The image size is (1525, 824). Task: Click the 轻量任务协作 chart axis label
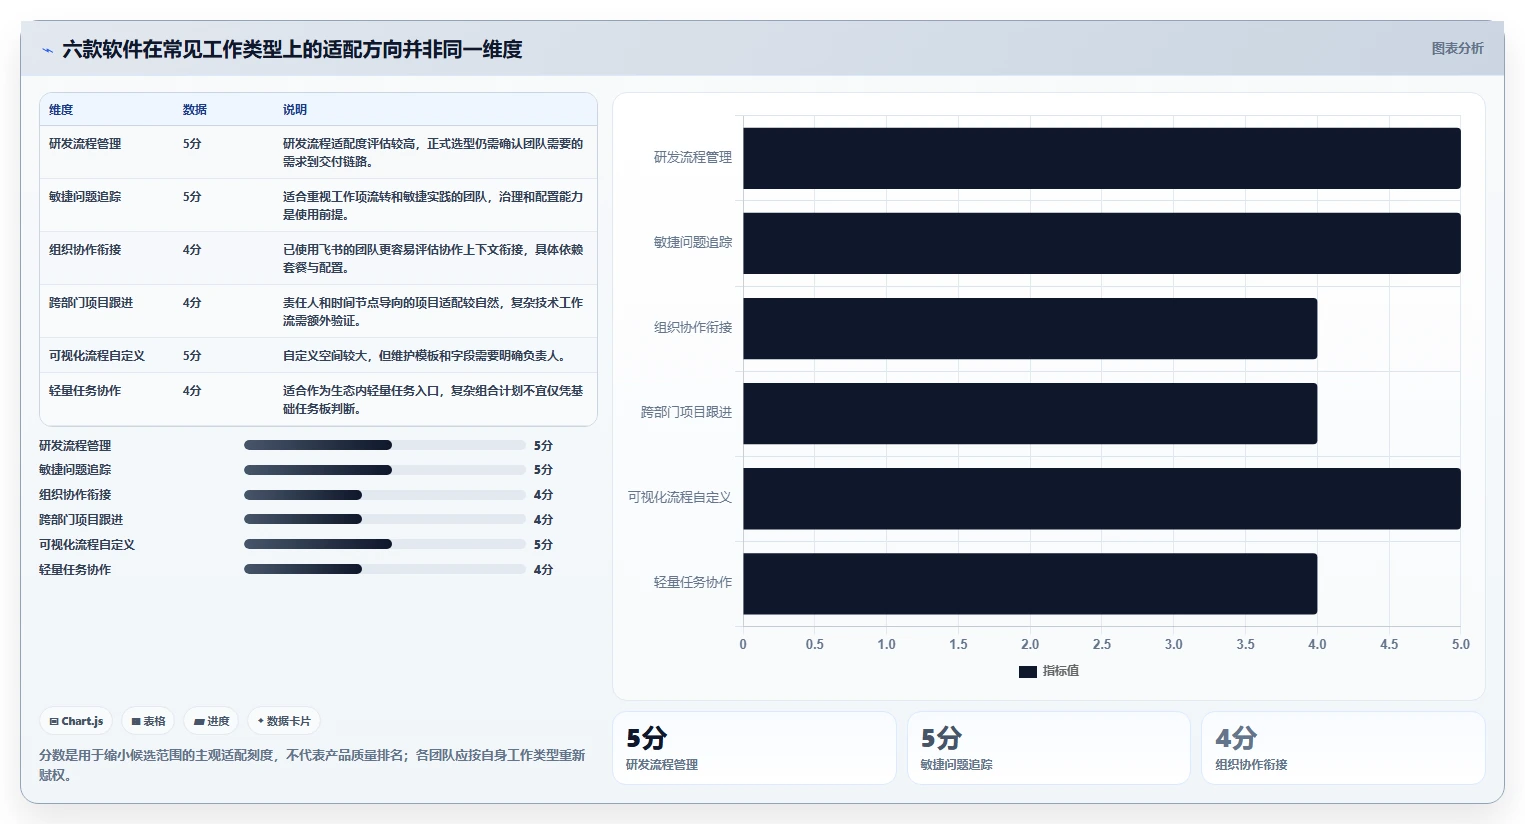(693, 583)
